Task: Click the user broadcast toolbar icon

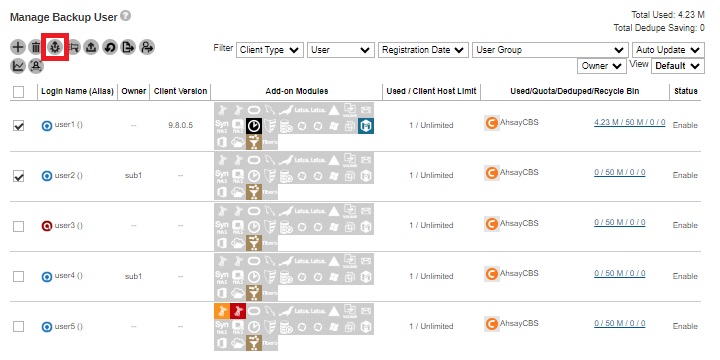Action: (x=36, y=66)
